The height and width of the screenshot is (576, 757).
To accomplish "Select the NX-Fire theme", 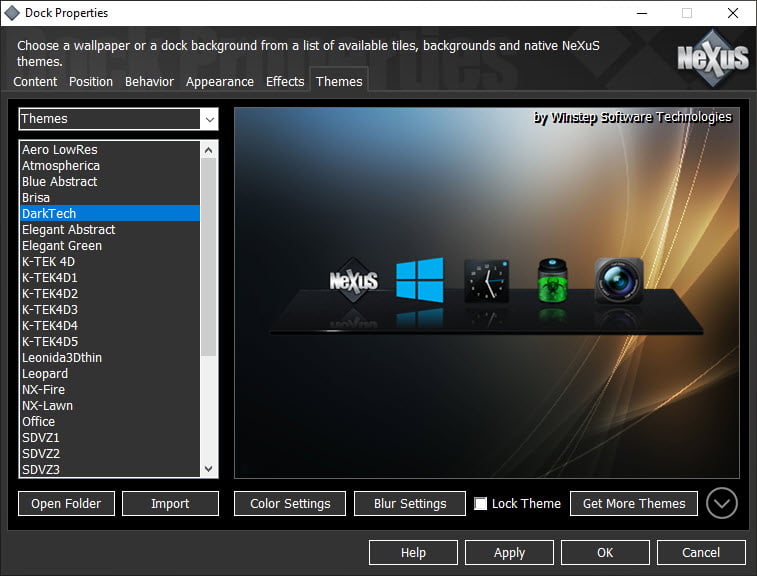I will click(110, 389).
